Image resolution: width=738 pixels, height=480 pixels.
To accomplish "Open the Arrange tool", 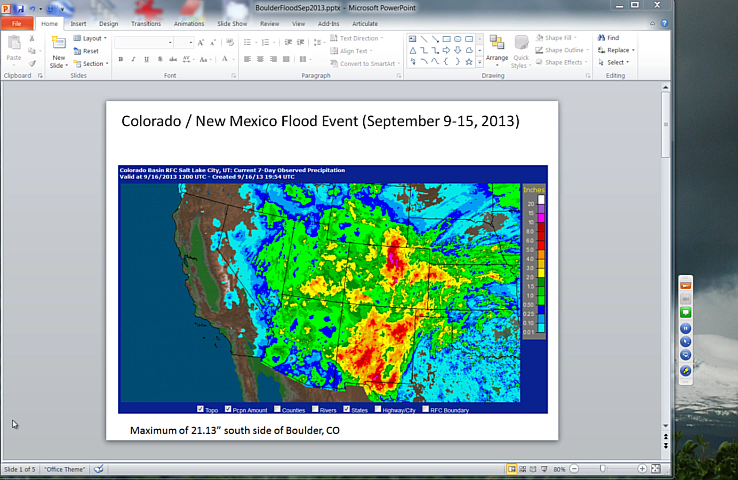I will coord(497,50).
